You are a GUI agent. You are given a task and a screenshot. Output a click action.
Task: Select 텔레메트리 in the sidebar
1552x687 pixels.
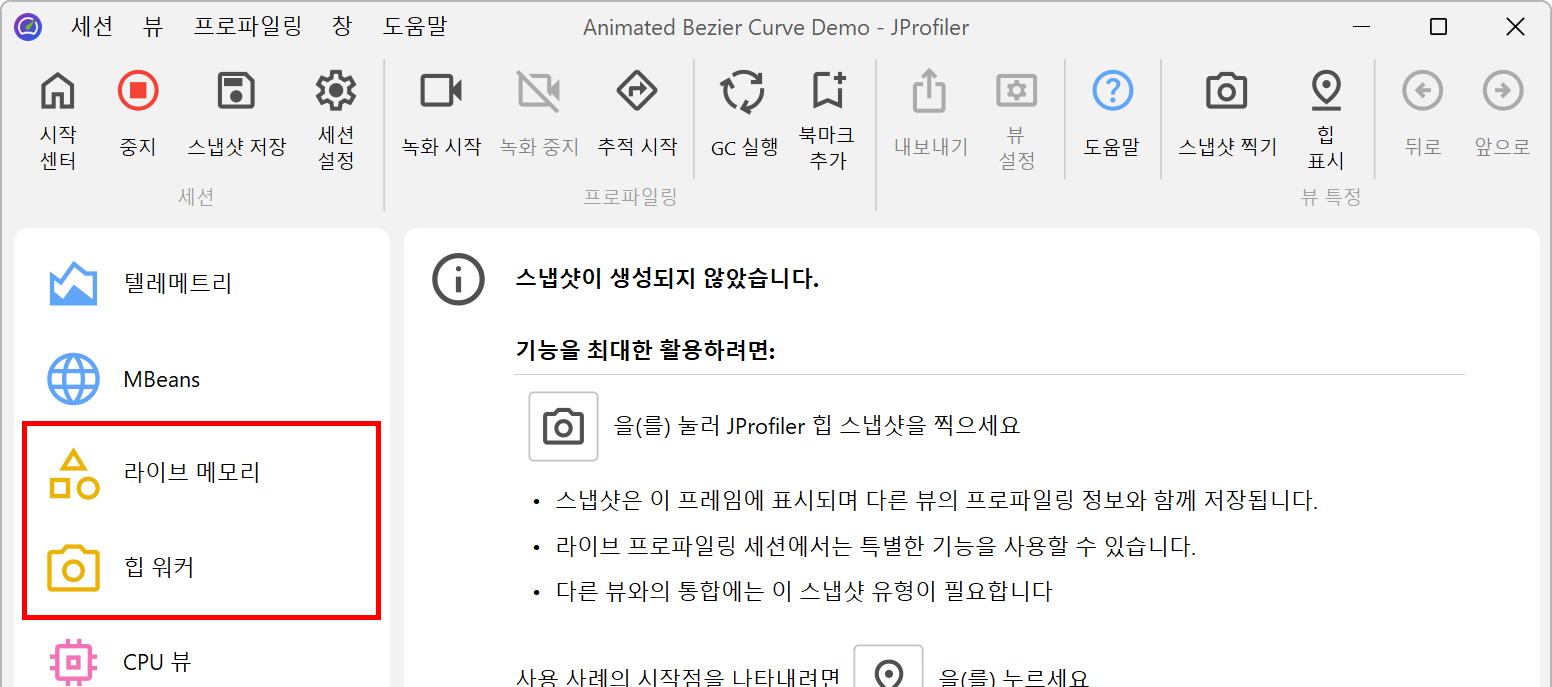201,283
